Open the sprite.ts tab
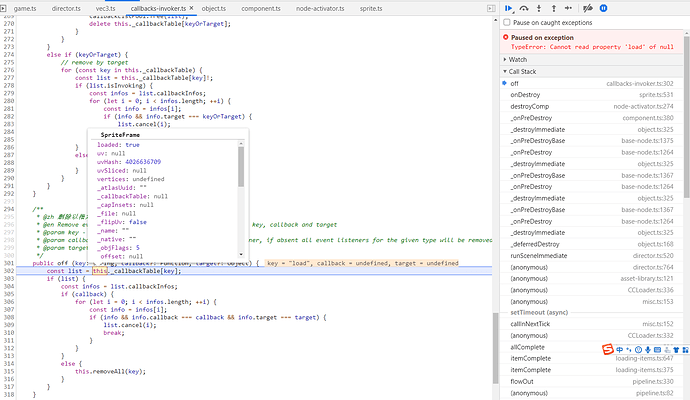The width and height of the screenshot is (690, 400). (x=371, y=8)
